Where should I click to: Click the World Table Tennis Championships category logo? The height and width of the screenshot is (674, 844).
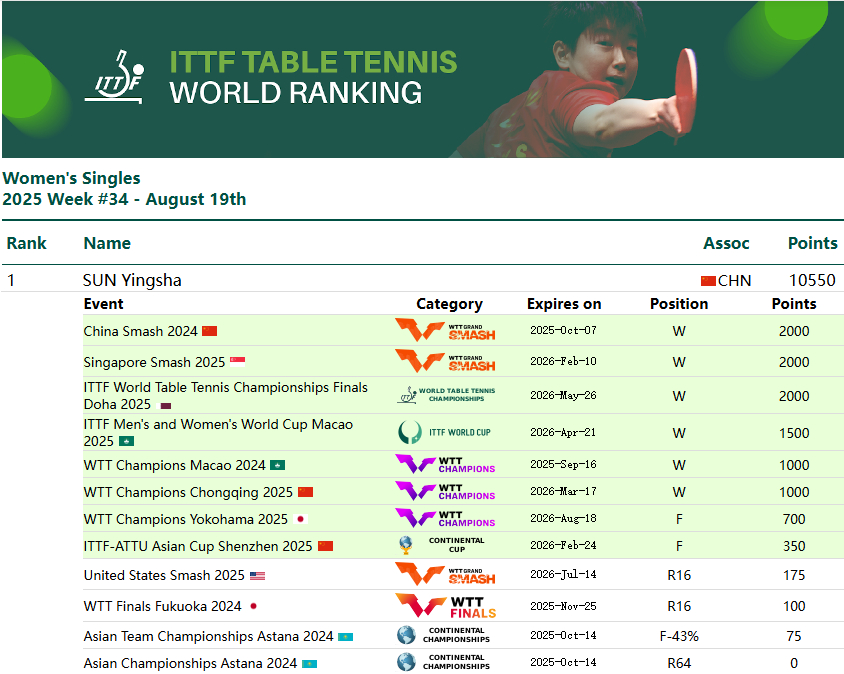(x=446, y=395)
